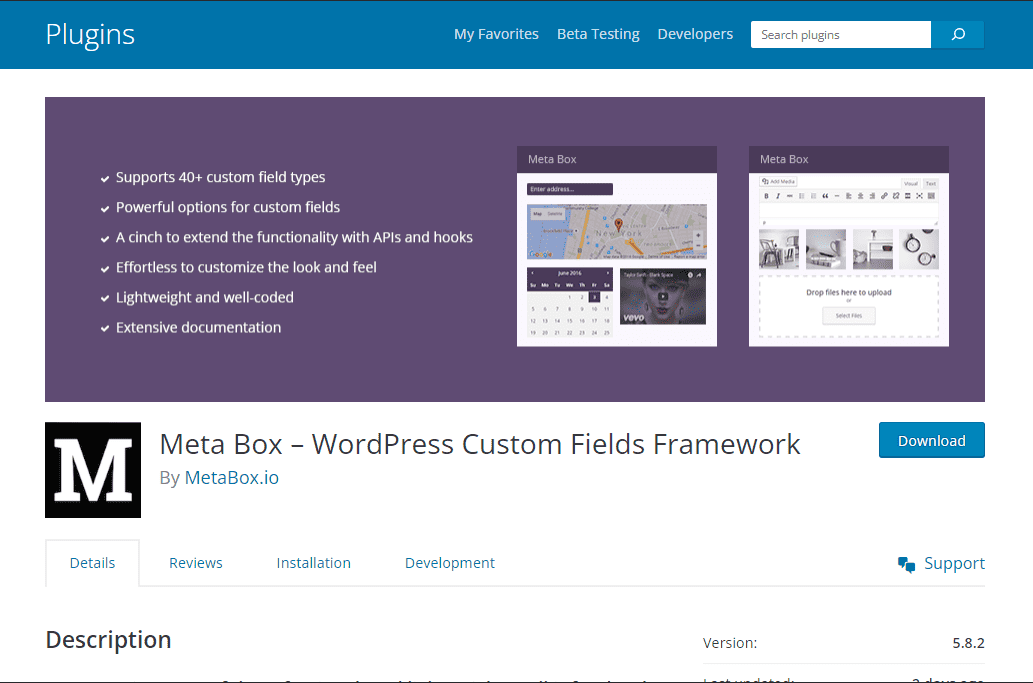Click the calendar widget in banner
Screen dimensions: 1033x683
click(x=570, y=302)
